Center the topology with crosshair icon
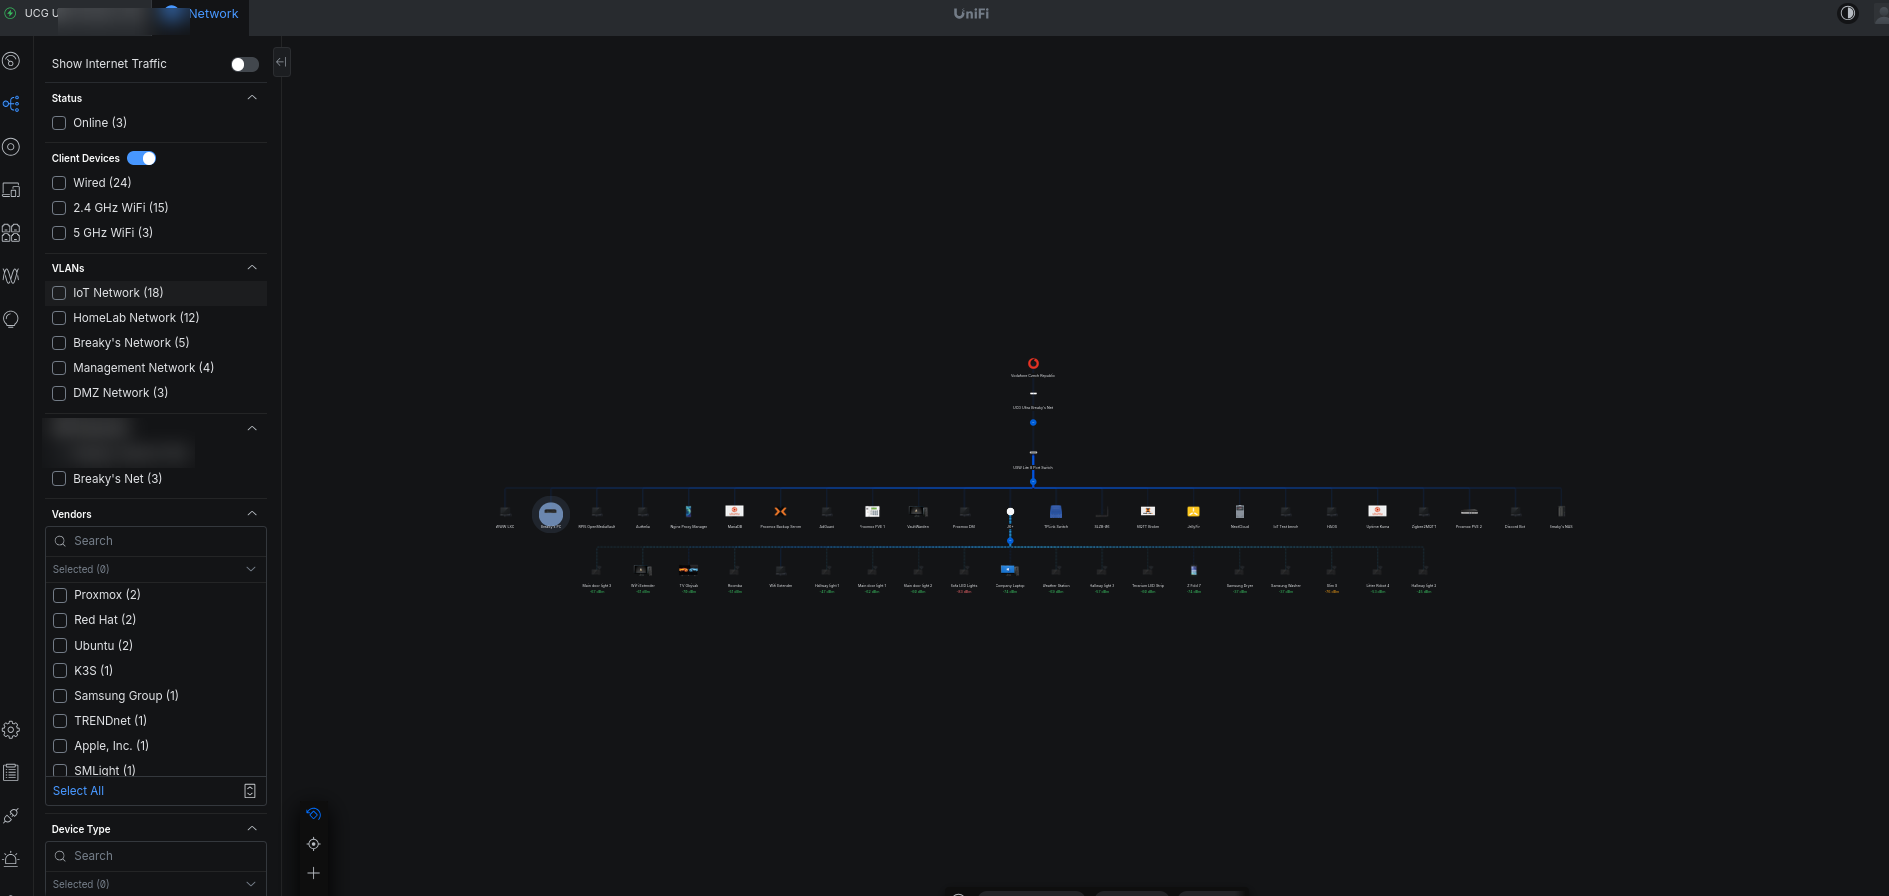Image resolution: width=1889 pixels, height=896 pixels. click(313, 844)
